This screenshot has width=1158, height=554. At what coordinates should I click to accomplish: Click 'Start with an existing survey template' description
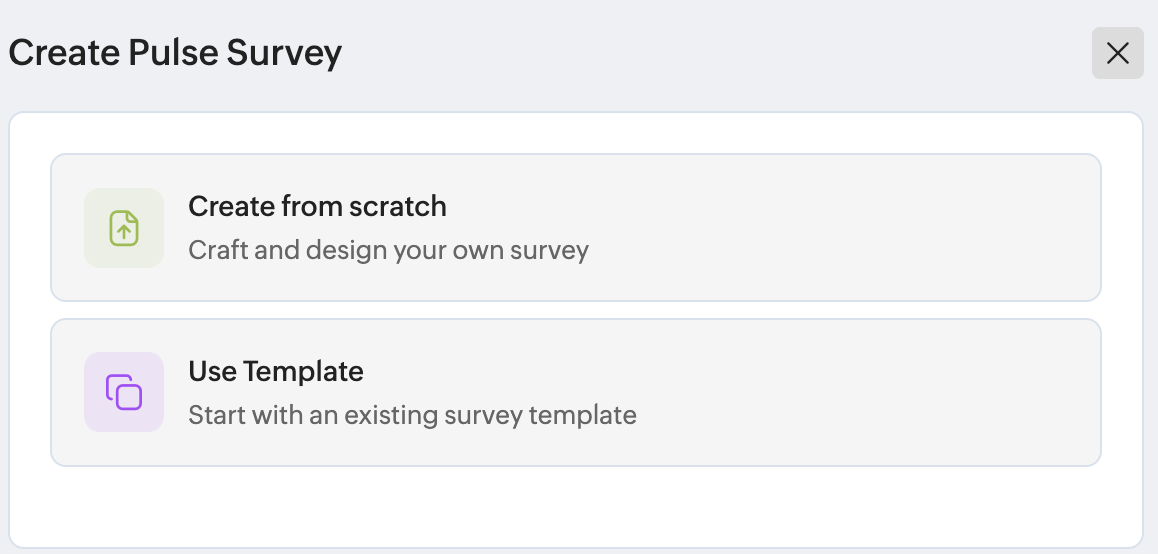tap(412, 415)
